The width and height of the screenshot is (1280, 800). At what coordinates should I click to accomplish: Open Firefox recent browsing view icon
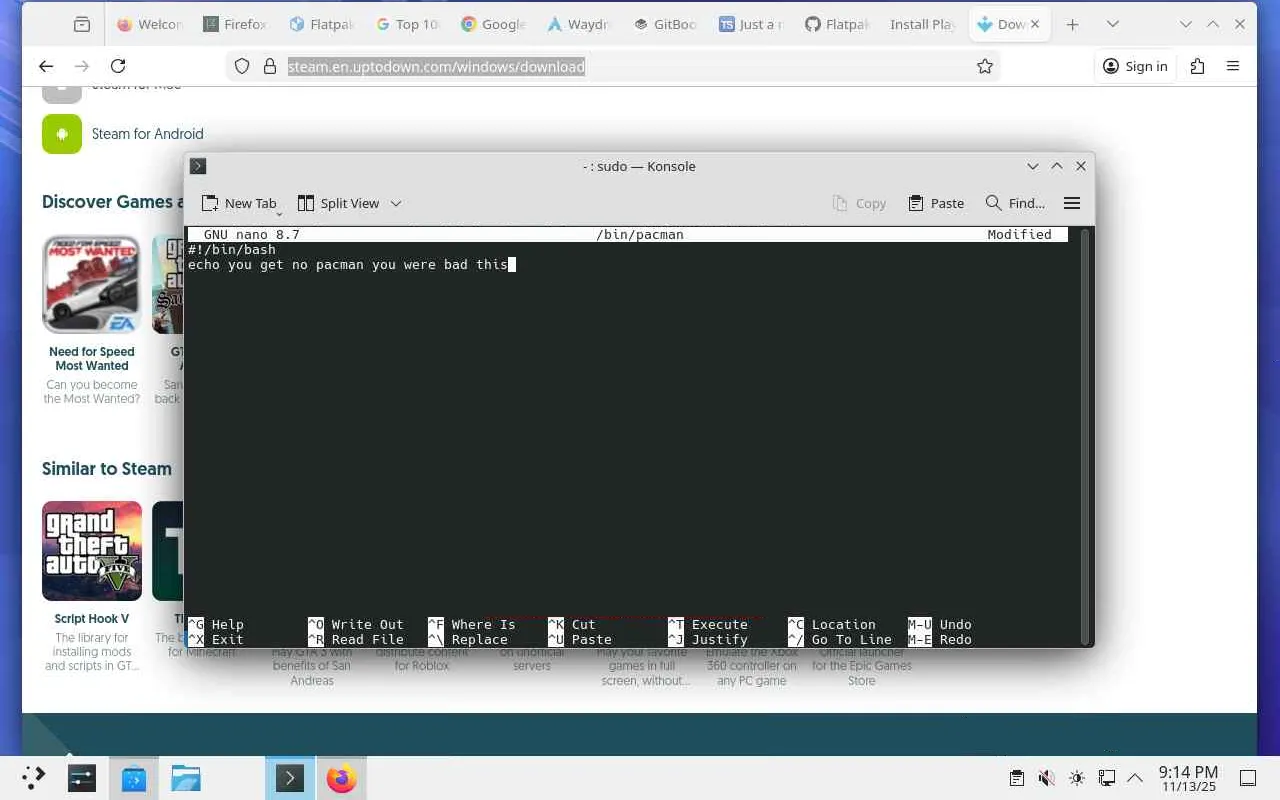pos(82,24)
